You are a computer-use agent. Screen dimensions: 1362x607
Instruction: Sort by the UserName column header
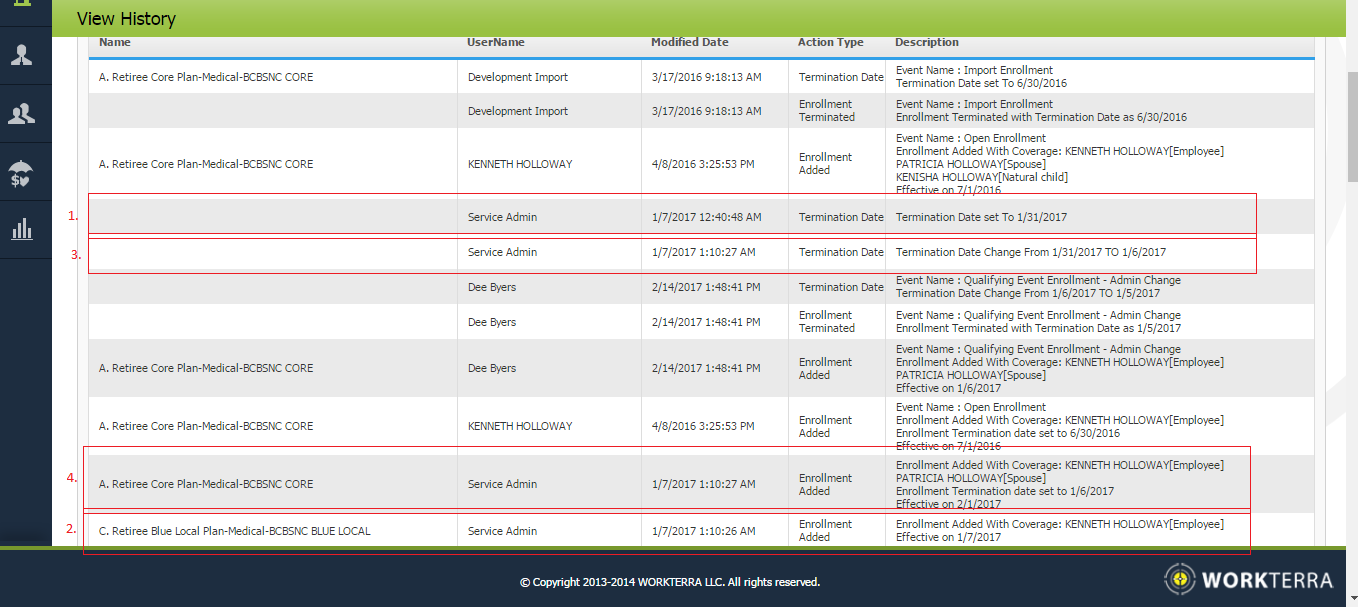[x=495, y=43]
